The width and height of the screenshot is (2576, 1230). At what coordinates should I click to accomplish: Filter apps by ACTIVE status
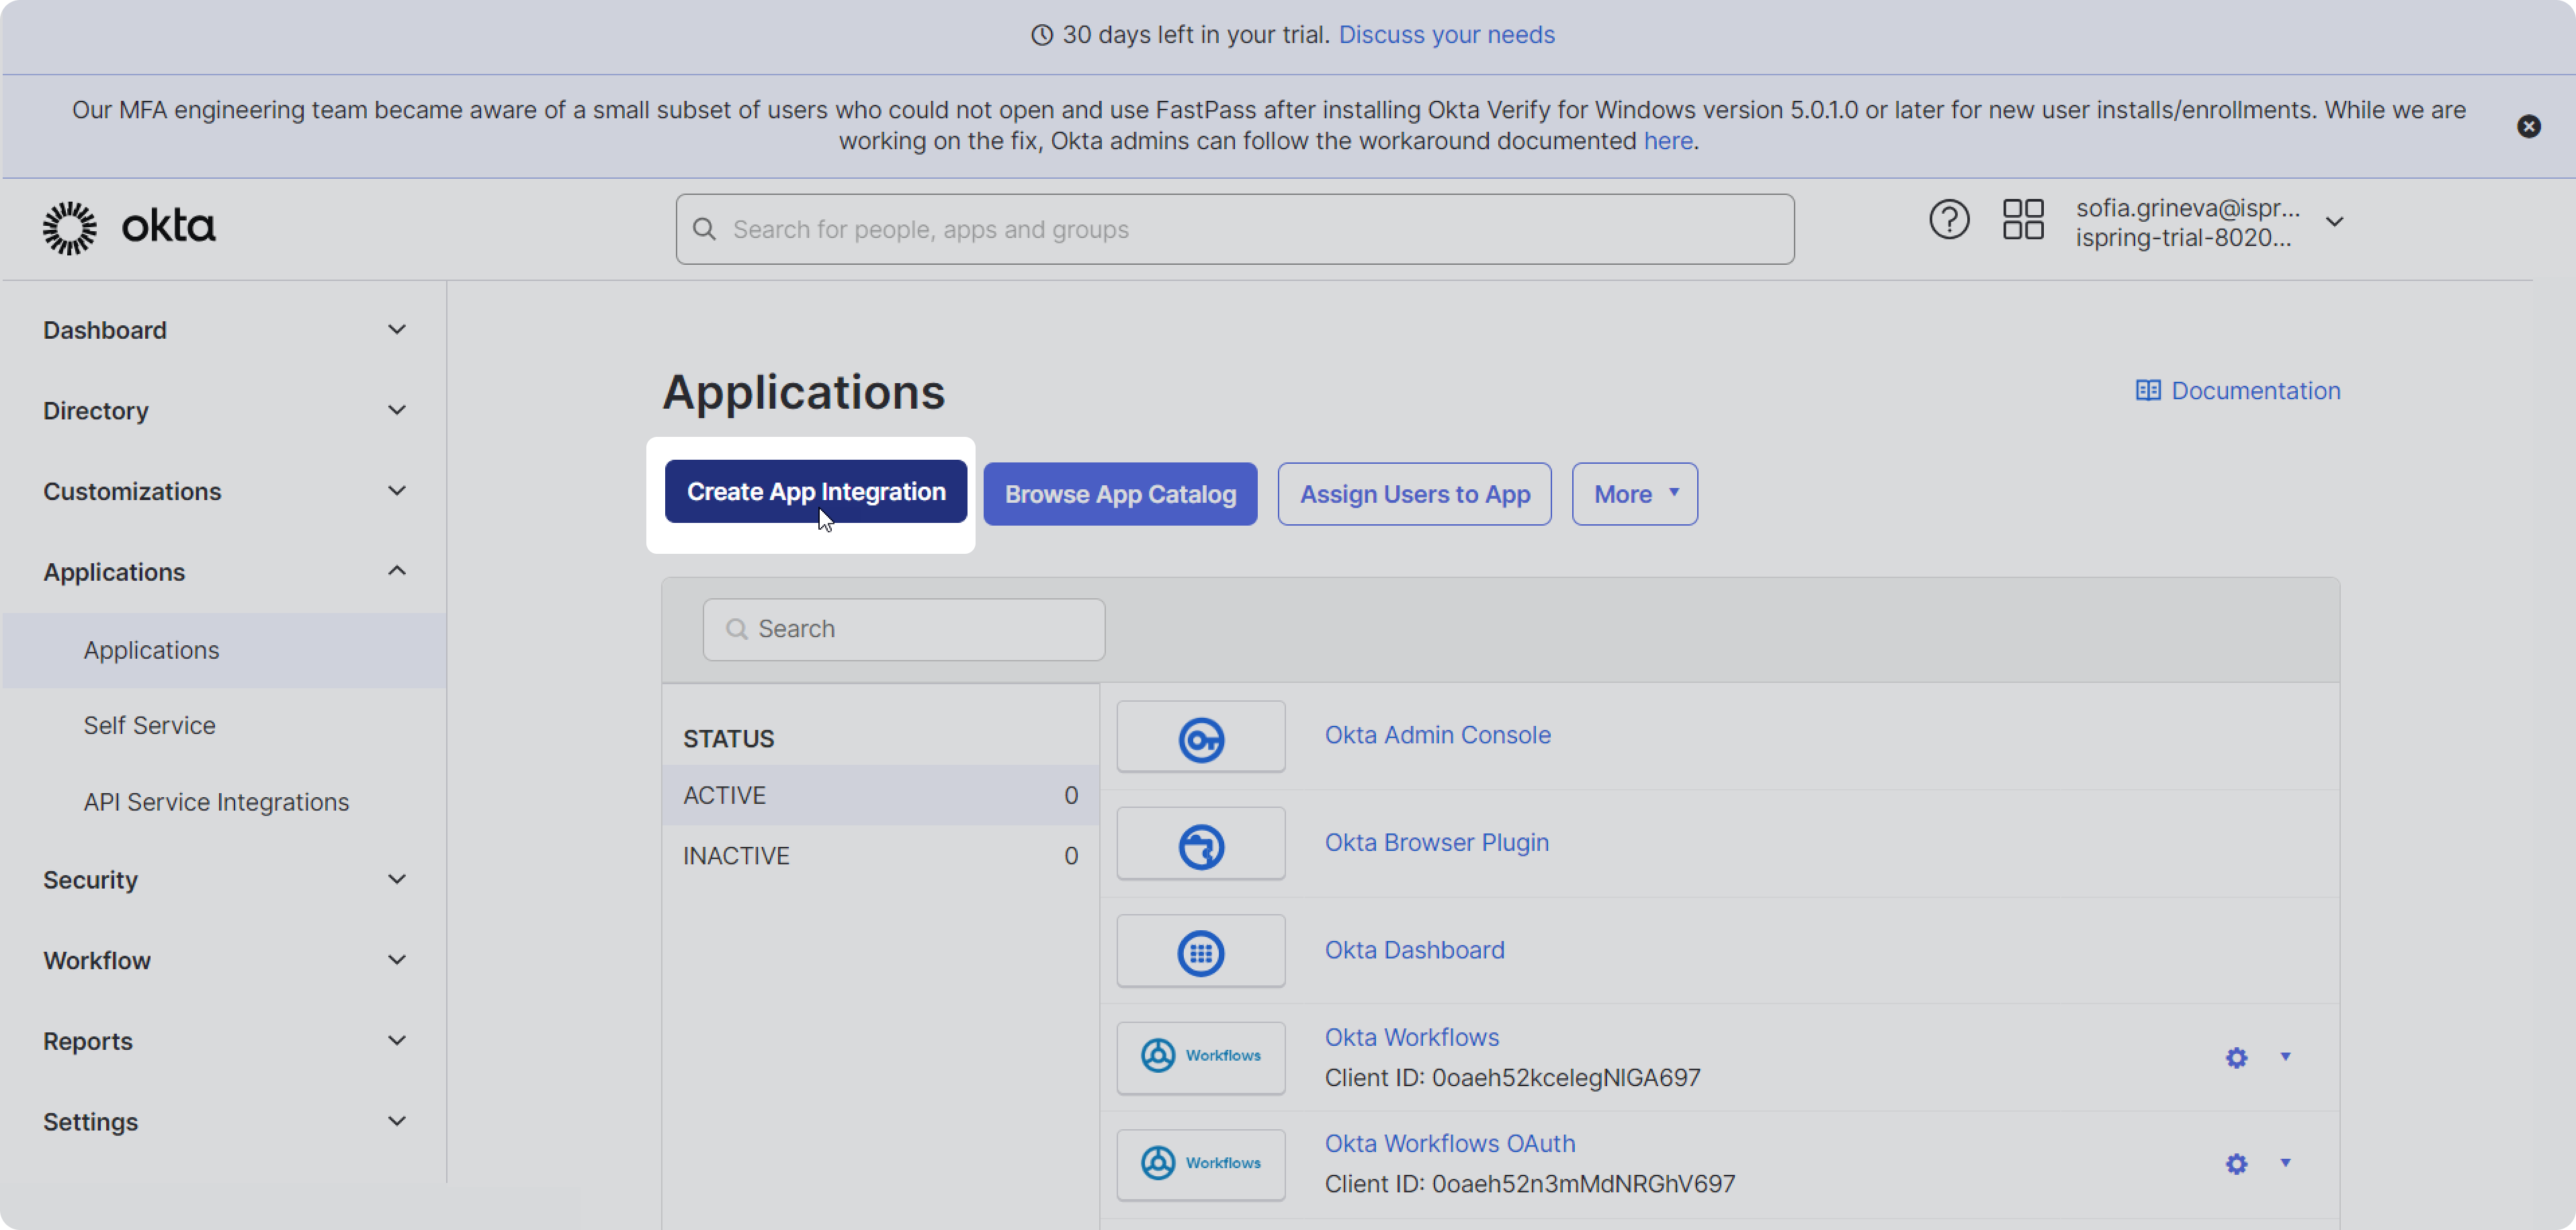tap(880, 796)
